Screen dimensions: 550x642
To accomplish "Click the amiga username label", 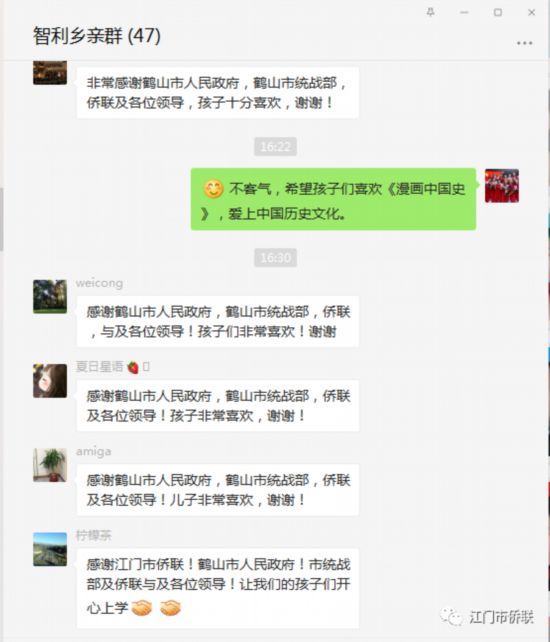I will click(x=93, y=452).
